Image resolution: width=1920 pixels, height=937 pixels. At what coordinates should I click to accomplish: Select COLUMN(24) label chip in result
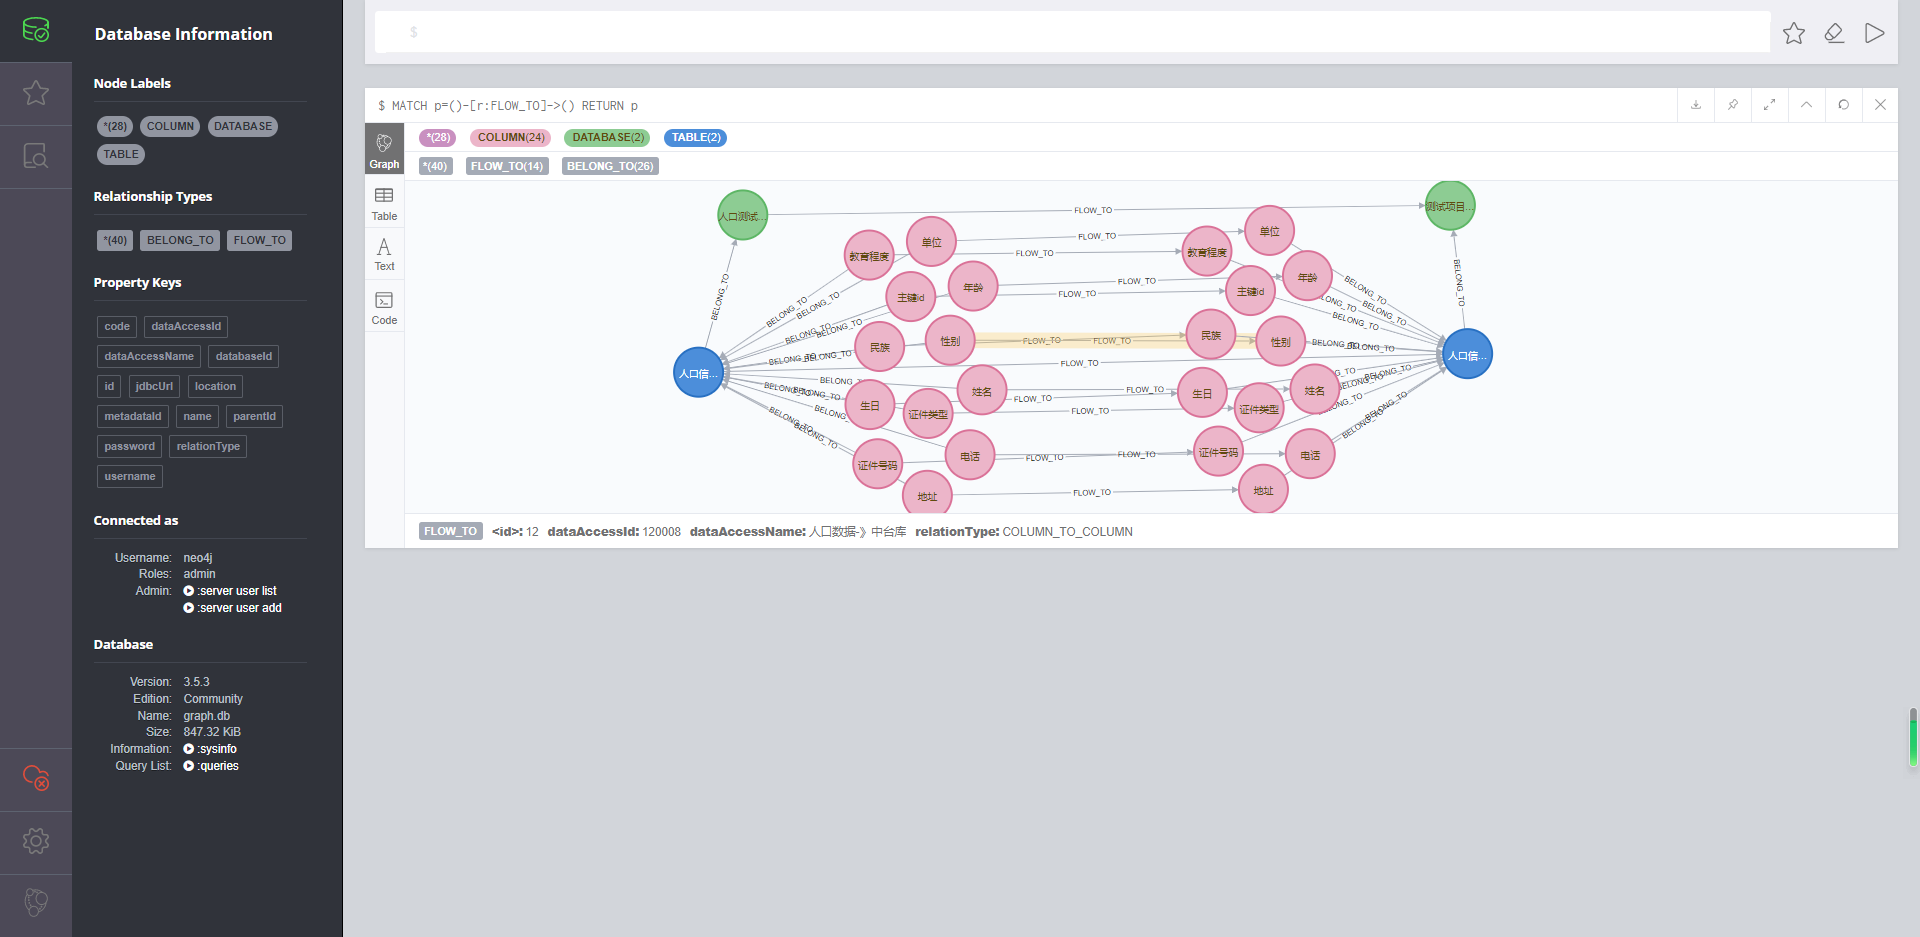click(x=510, y=137)
